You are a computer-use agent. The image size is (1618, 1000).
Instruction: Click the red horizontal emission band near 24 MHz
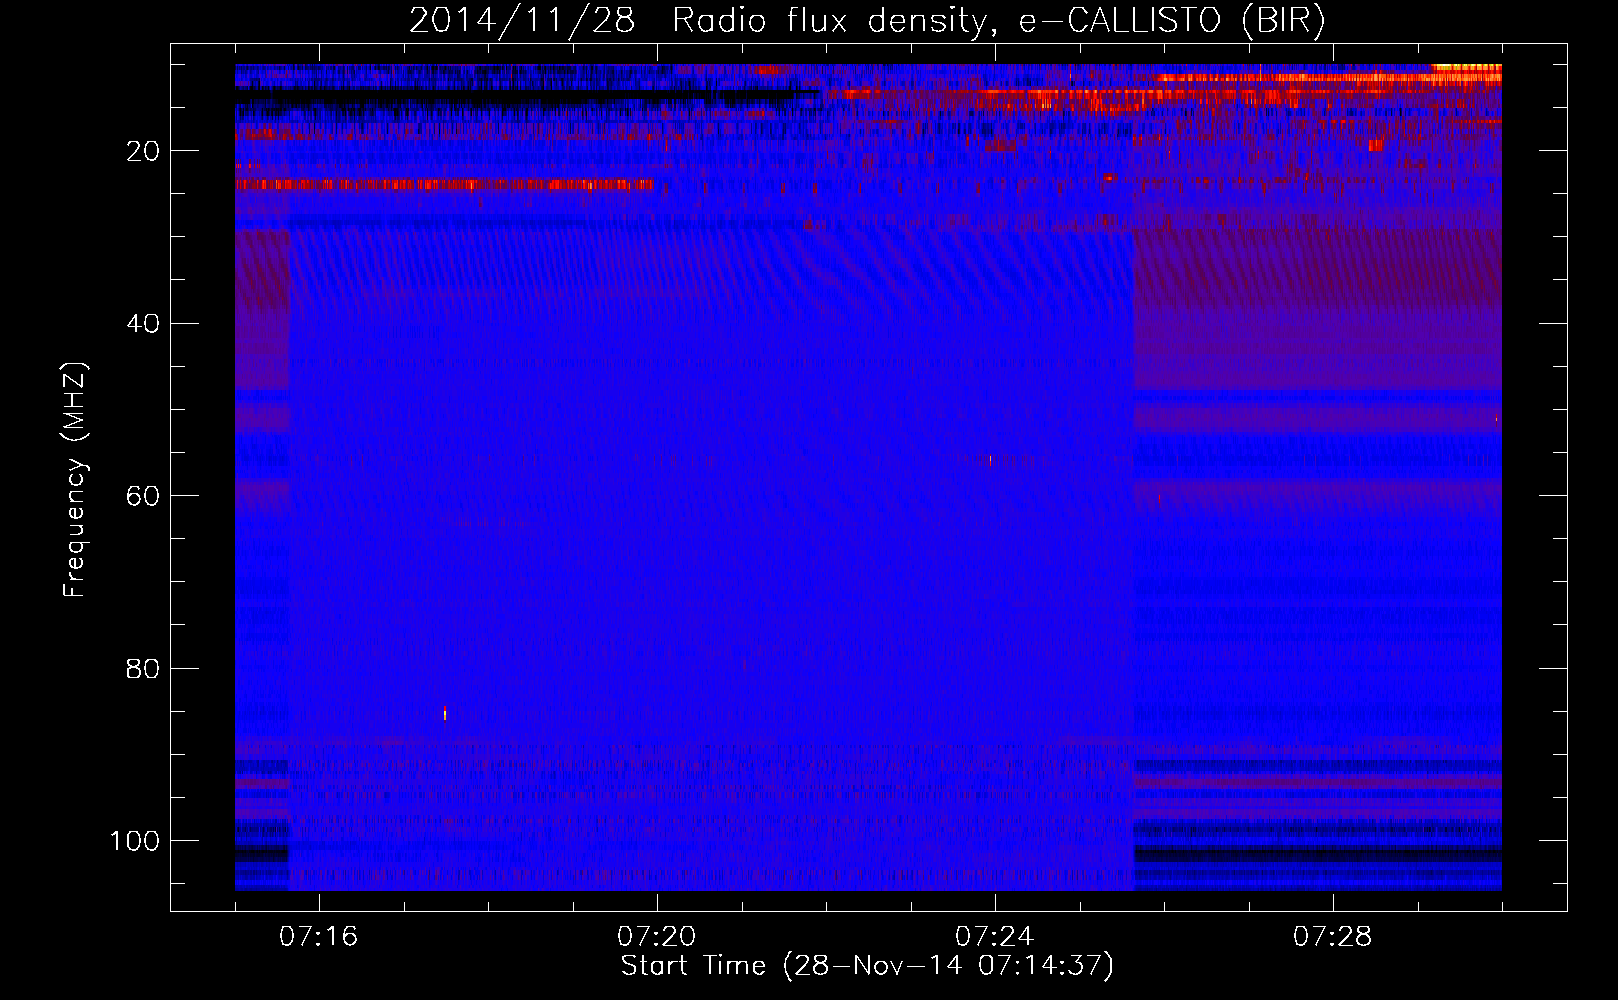click(444, 185)
